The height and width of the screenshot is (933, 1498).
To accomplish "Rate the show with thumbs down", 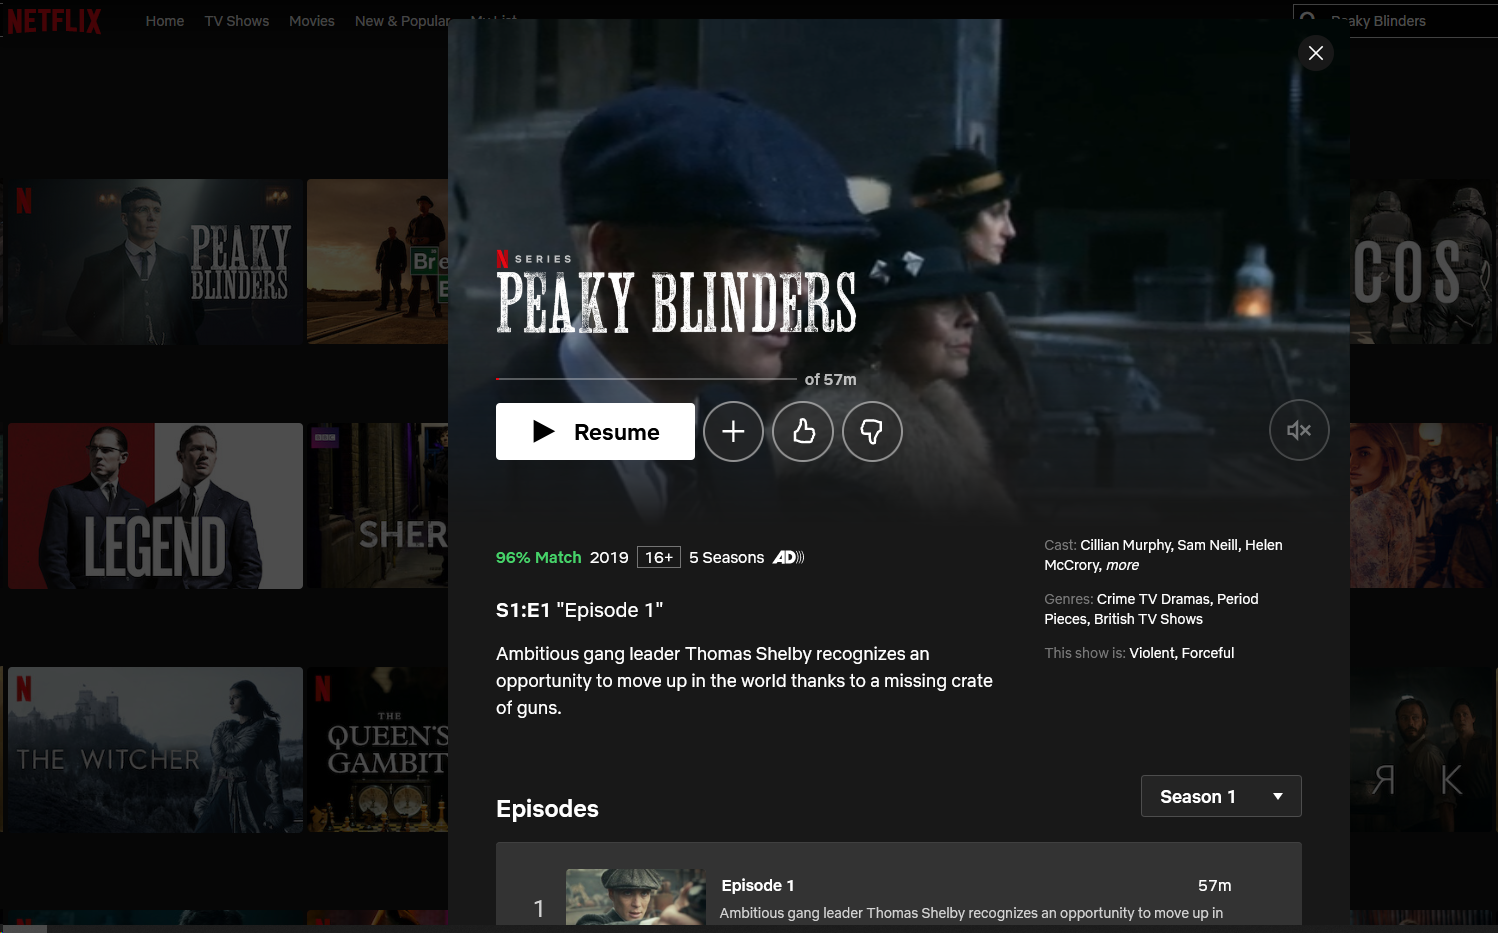I will (x=872, y=431).
